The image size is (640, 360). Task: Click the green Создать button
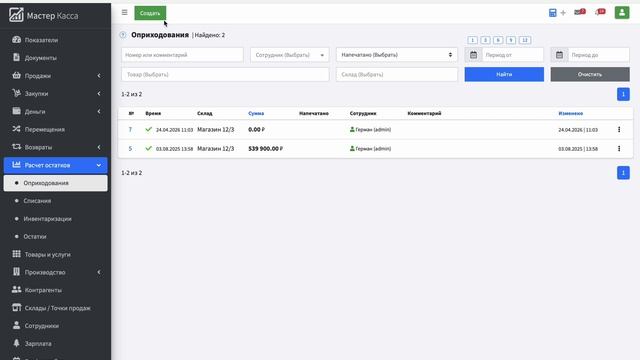(150, 13)
